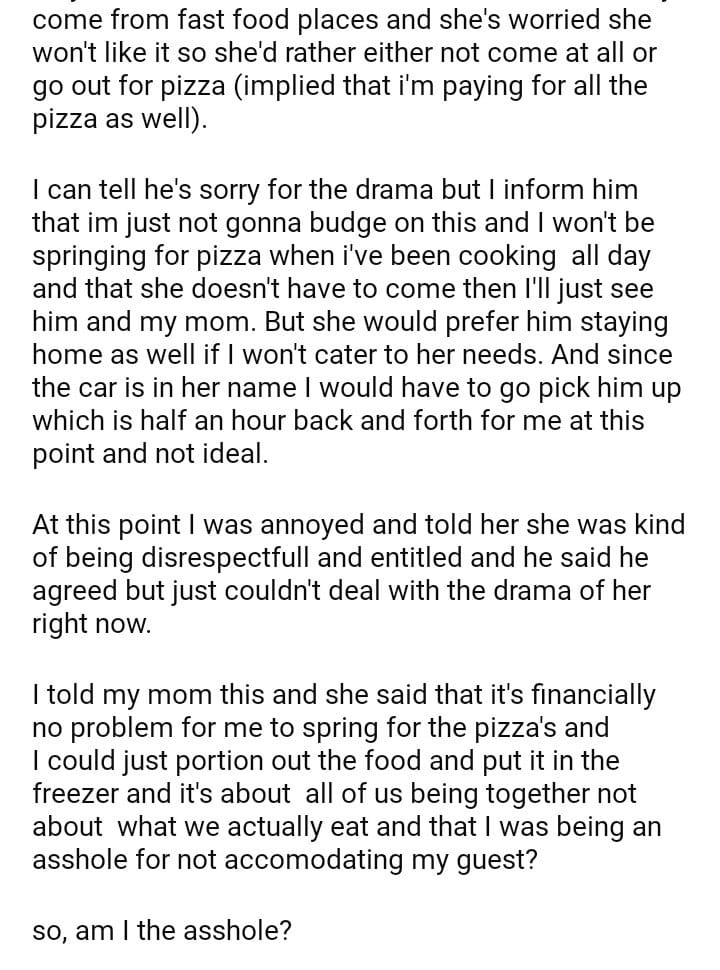
Task: Click the line starting "the car is in her name"
Action: (x=356, y=388)
